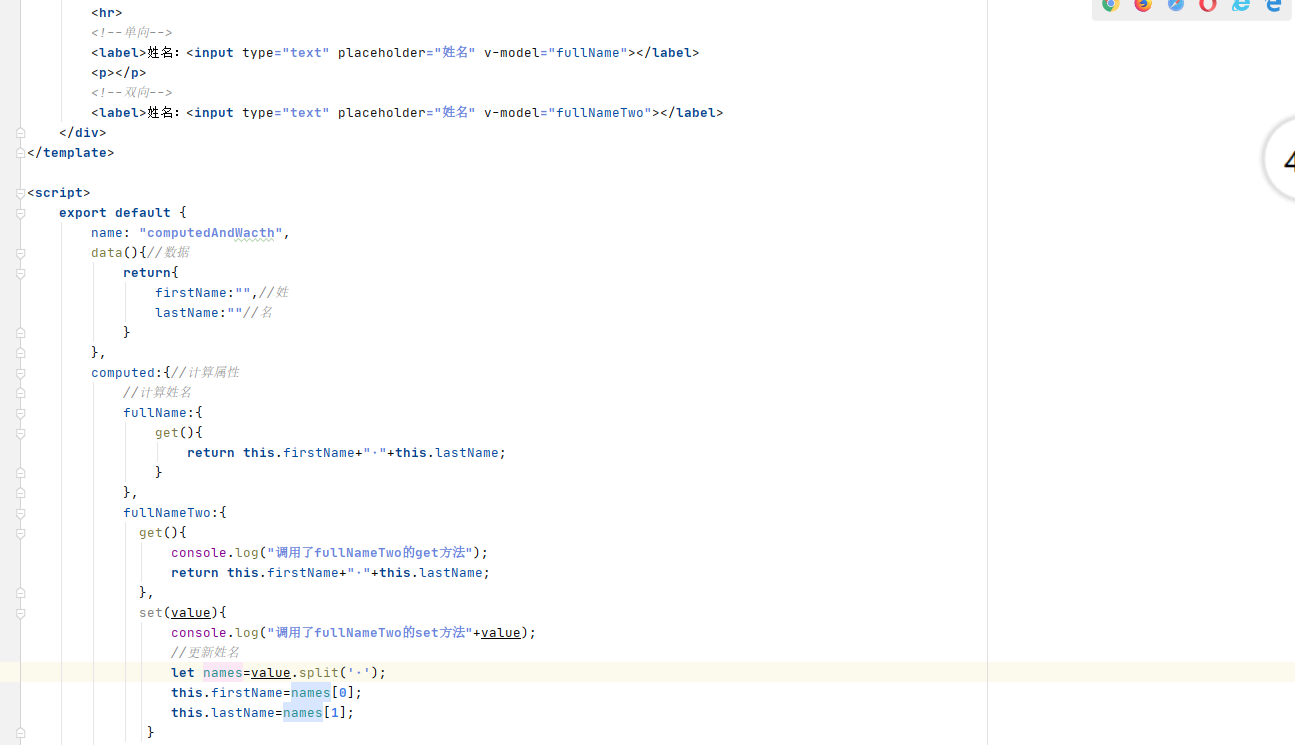Collapse fold marker at closing </div> line
This screenshot has width=1295, height=745.
click(20, 133)
